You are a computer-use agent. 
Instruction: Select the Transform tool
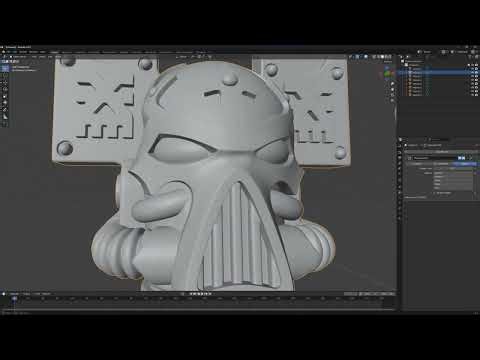(x=5, y=102)
